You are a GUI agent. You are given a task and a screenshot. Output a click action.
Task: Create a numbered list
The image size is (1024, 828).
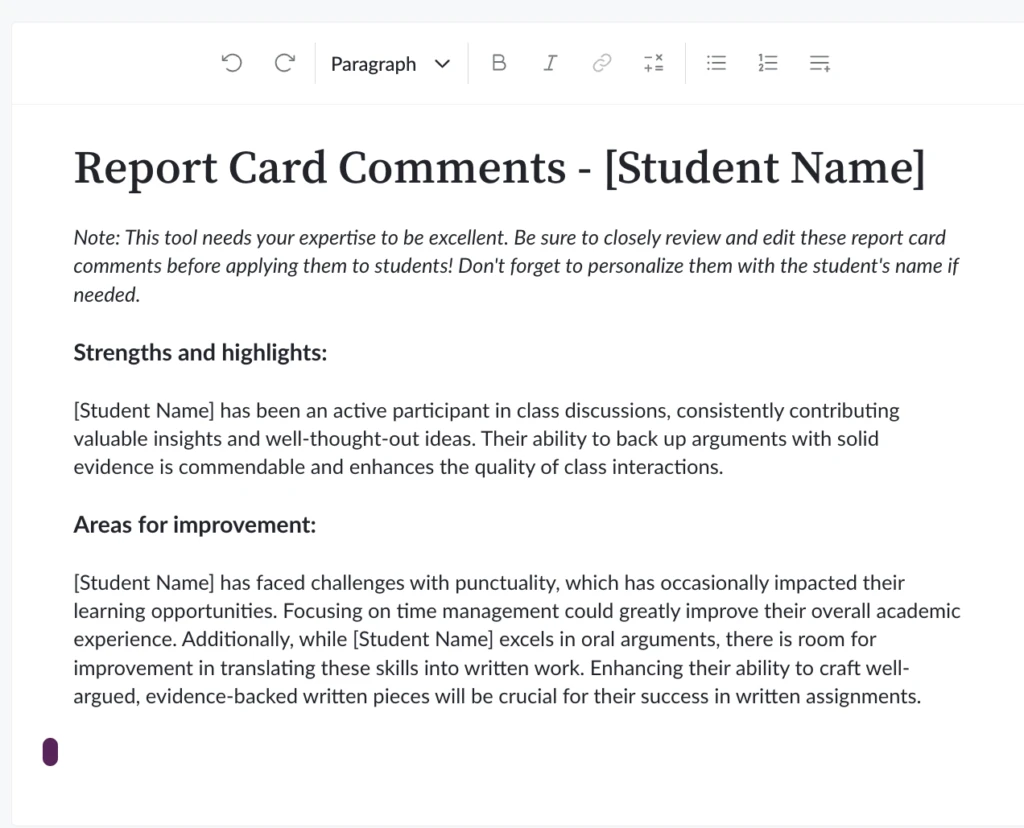tap(767, 62)
